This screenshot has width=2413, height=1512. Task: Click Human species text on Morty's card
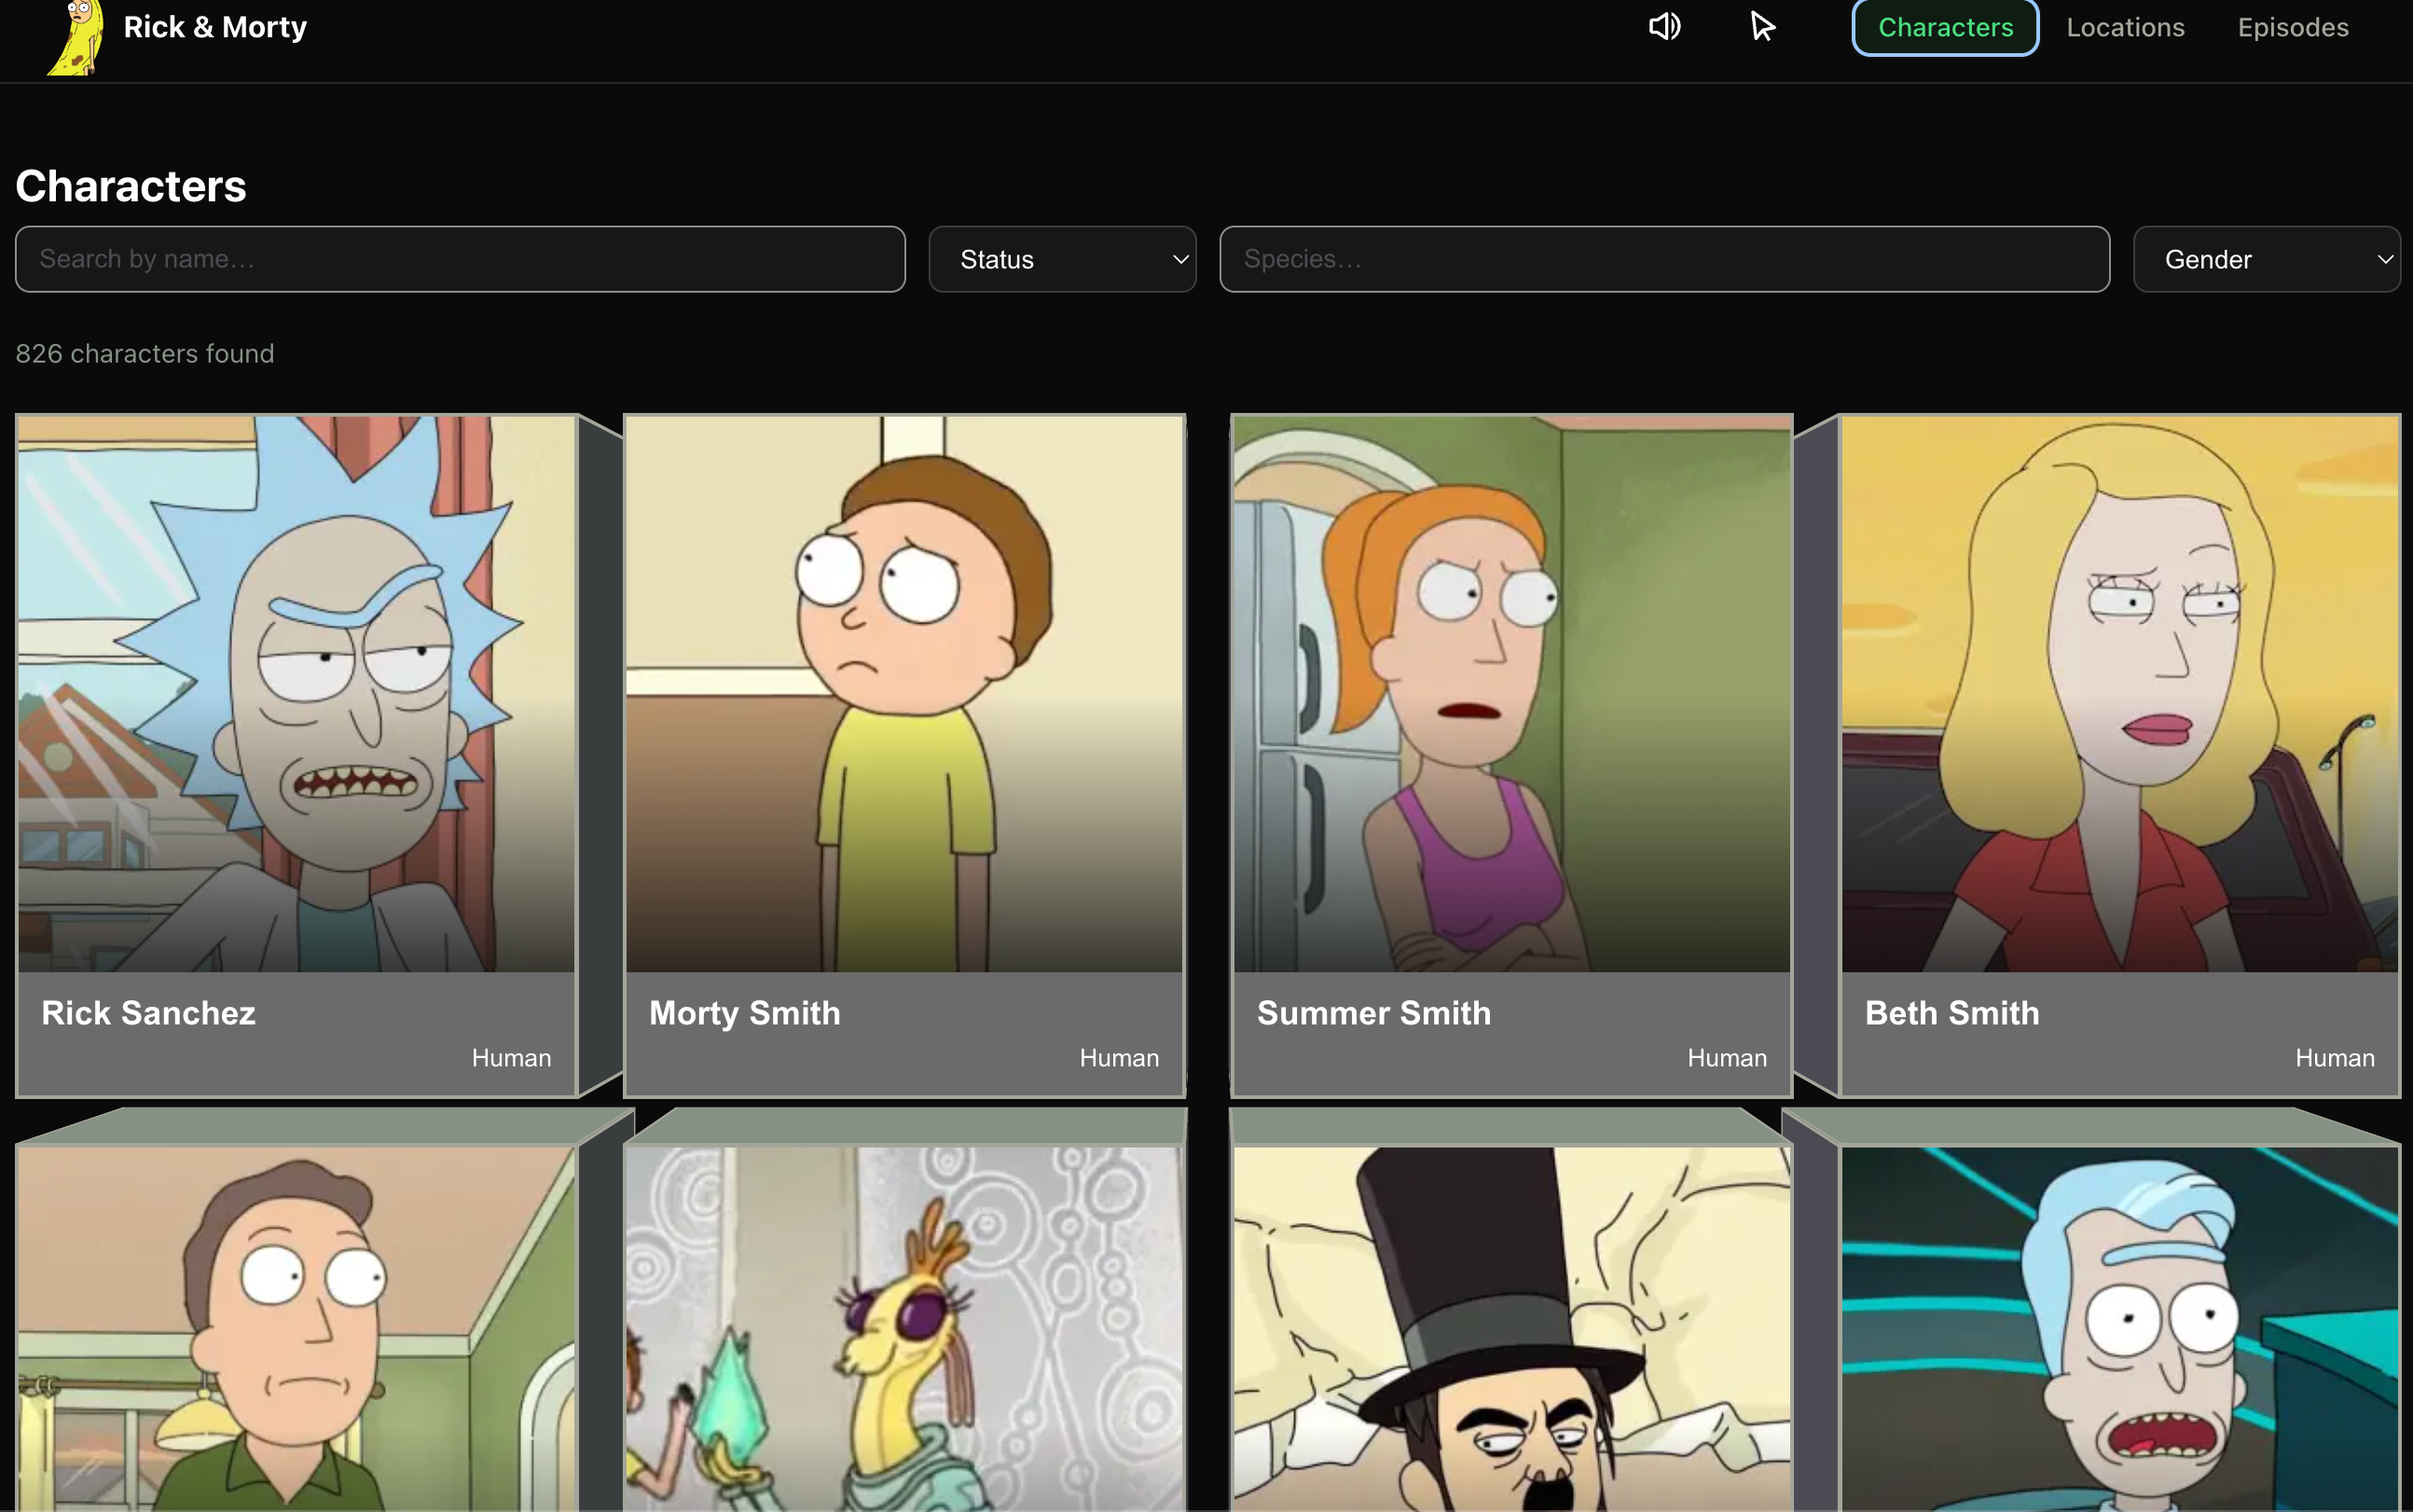1119,1058
